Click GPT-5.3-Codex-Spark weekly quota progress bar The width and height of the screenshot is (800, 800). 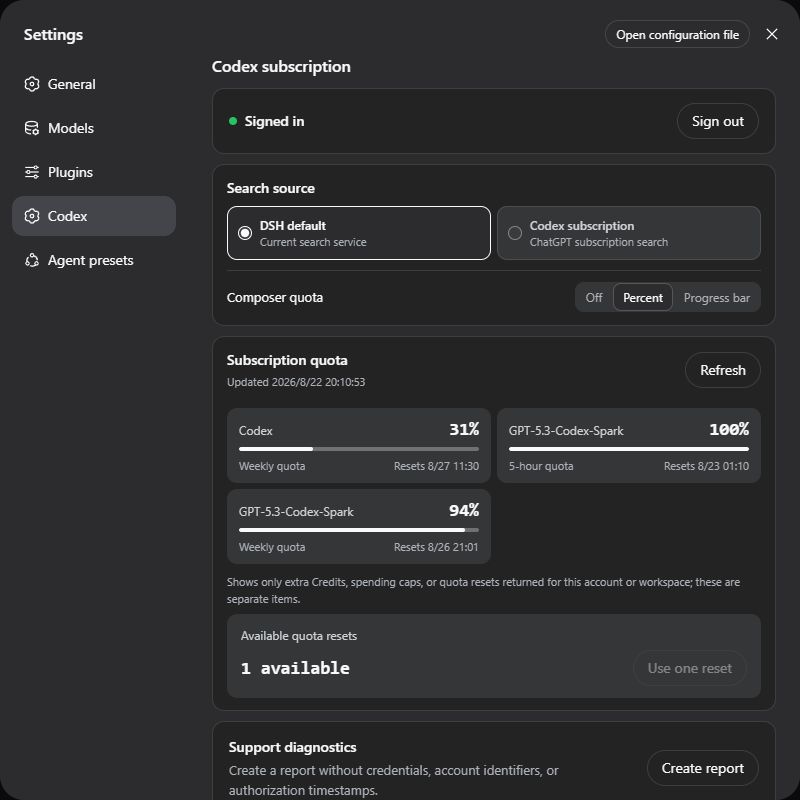tap(359, 530)
